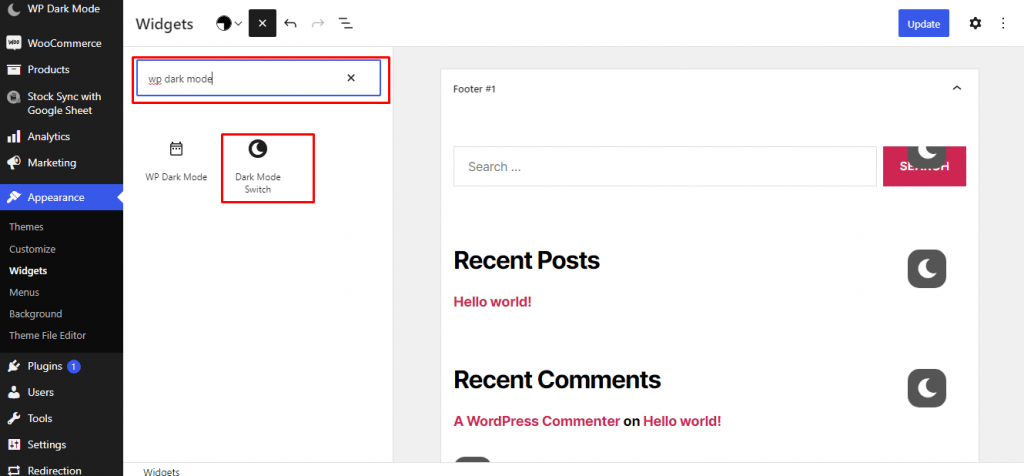Click the dark mode switch beside Recent Posts
The width and height of the screenshot is (1024, 476).
click(927, 268)
